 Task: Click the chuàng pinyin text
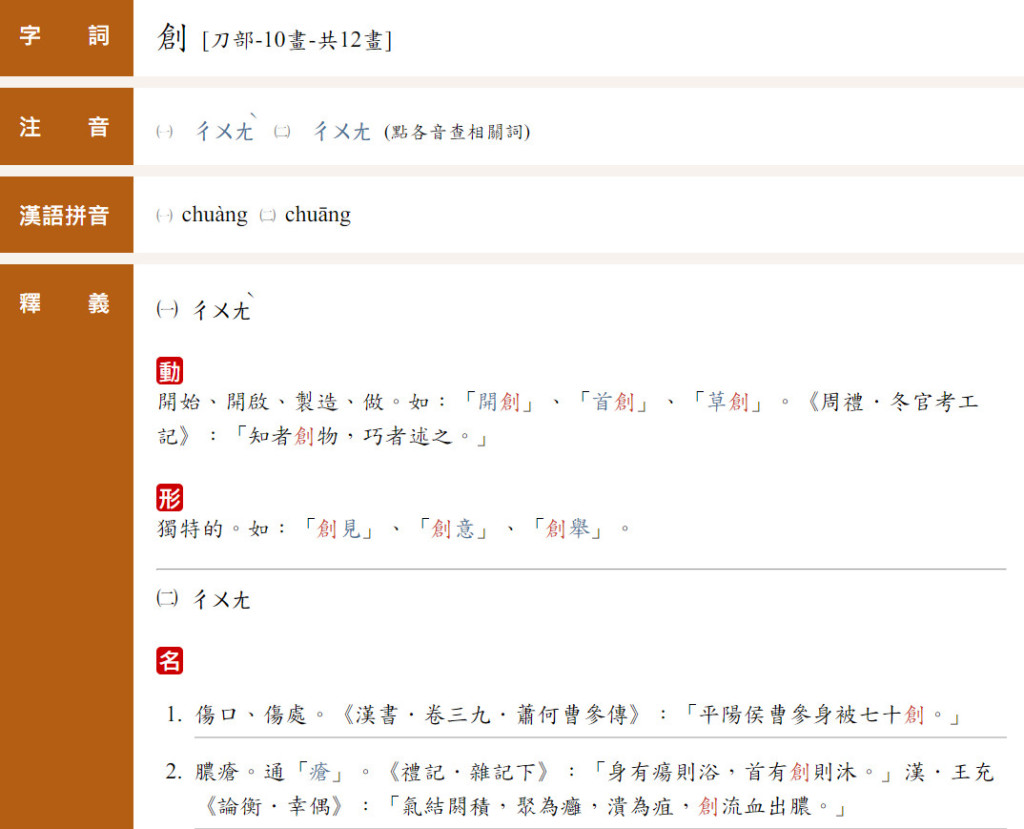tap(214, 215)
